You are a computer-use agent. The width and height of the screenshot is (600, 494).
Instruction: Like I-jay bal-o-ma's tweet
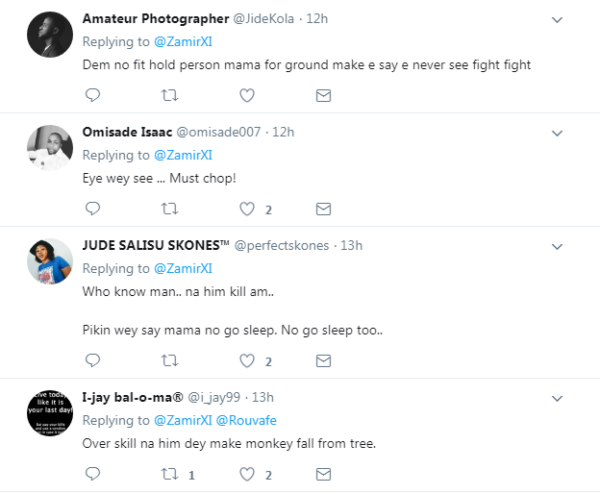tap(247, 474)
